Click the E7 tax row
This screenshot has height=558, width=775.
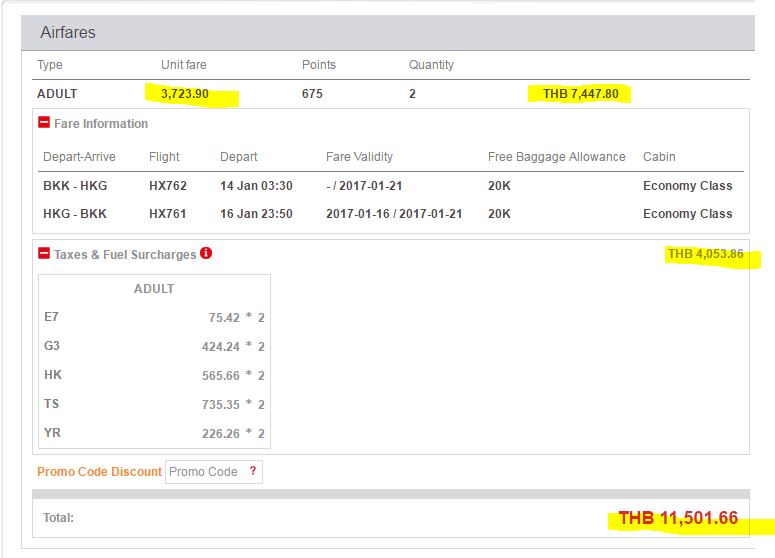point(154,317)
